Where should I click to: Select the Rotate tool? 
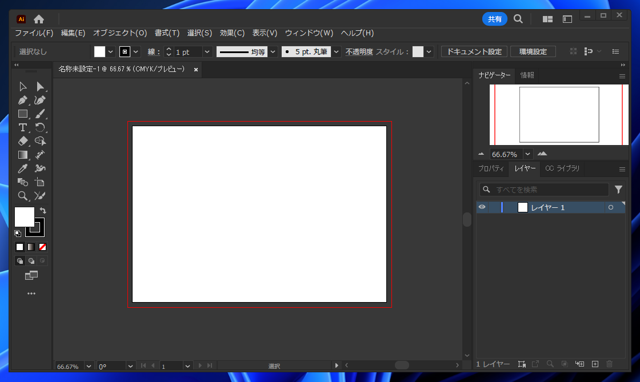click(40, 127)
